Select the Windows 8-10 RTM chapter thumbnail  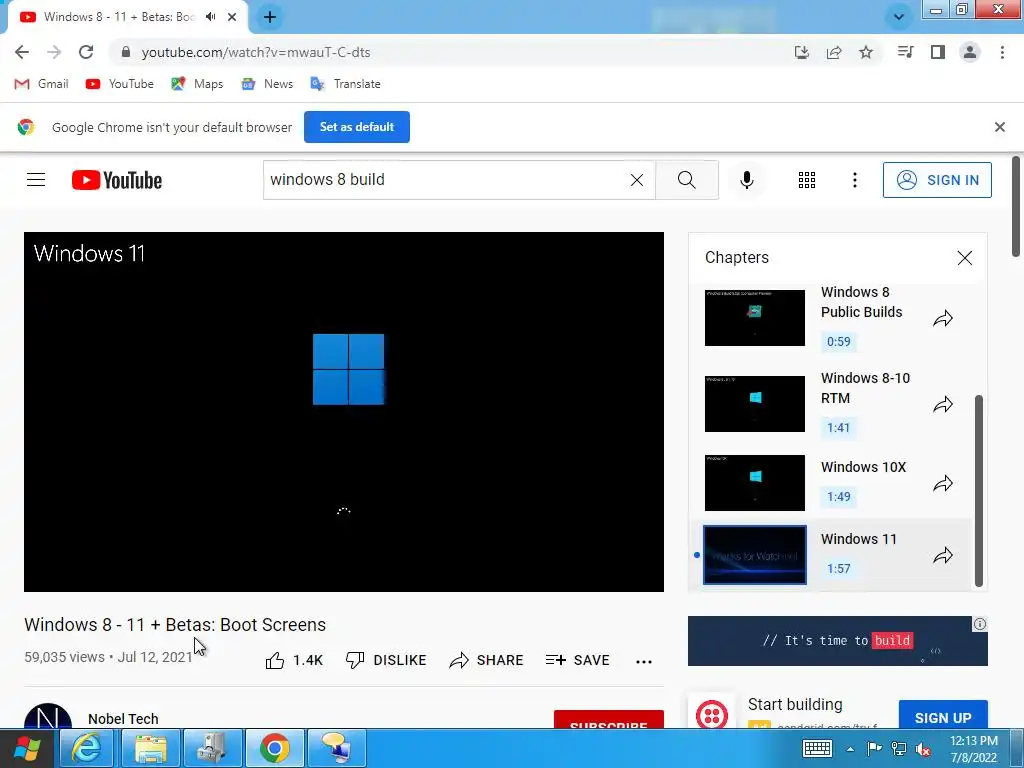tap(754, 404)
